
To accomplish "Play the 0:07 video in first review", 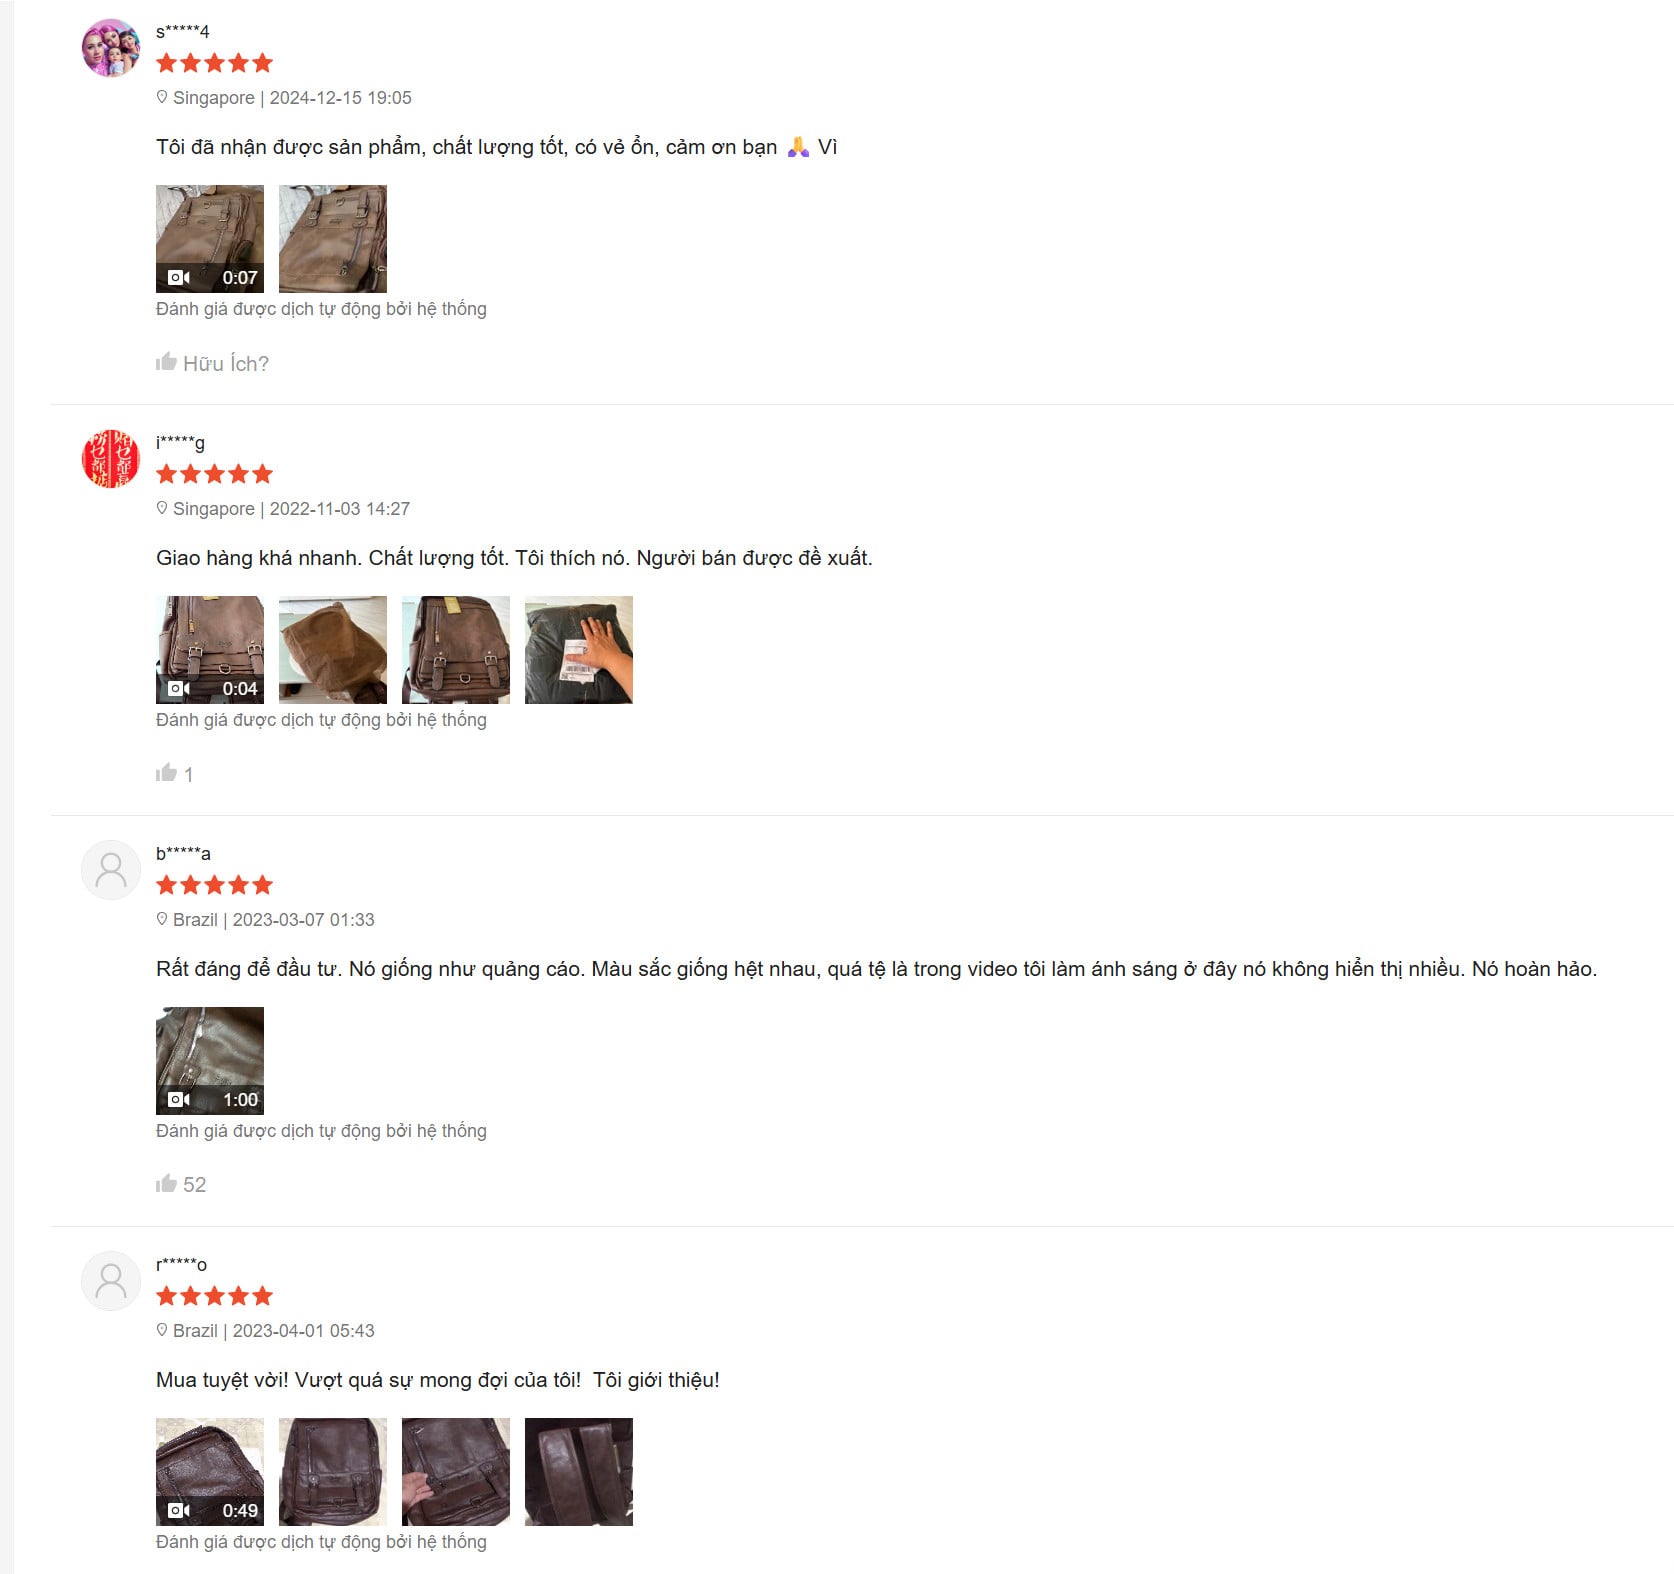I will [x=210, y=239].
